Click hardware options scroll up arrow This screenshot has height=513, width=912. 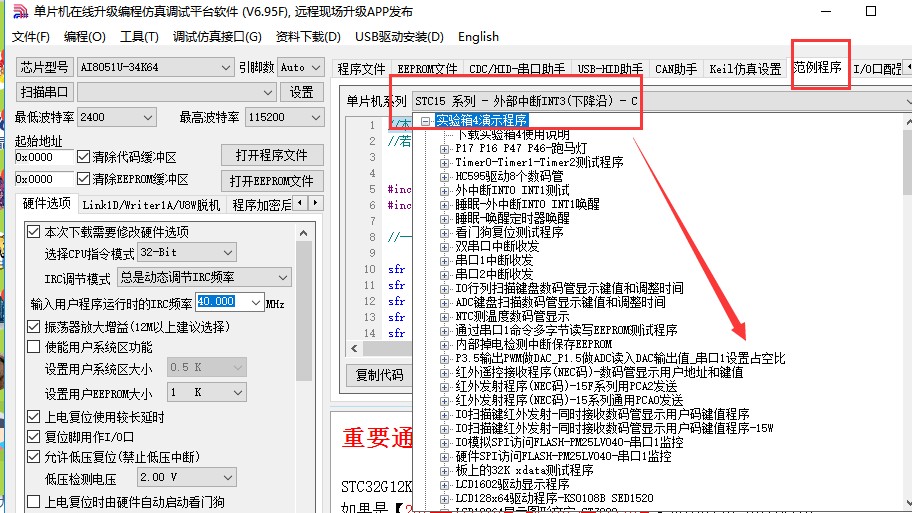[304, 233]
